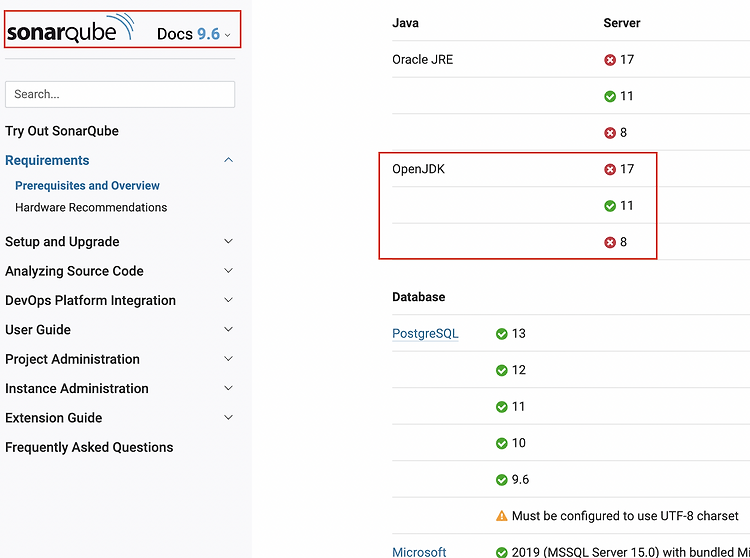Viewport: 750px width, 558px height.
Task: Click orange warning icon for UTF-8 charset
Action: [502, 516]
